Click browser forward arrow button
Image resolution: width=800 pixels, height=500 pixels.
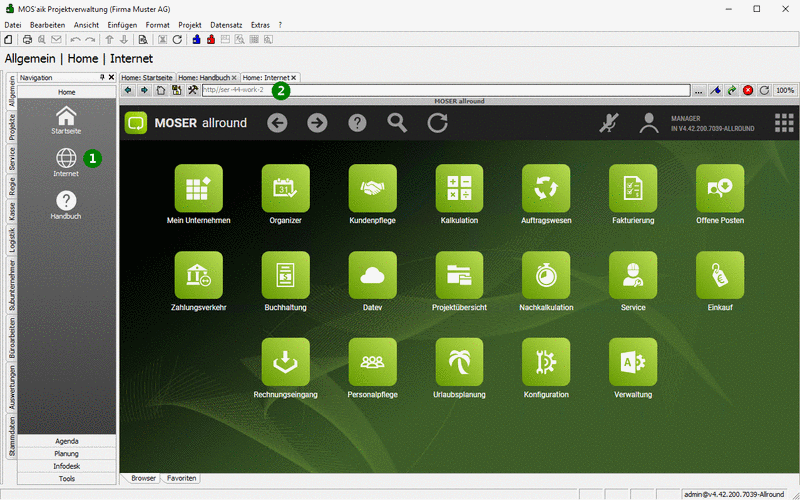[x=144, y=90]
